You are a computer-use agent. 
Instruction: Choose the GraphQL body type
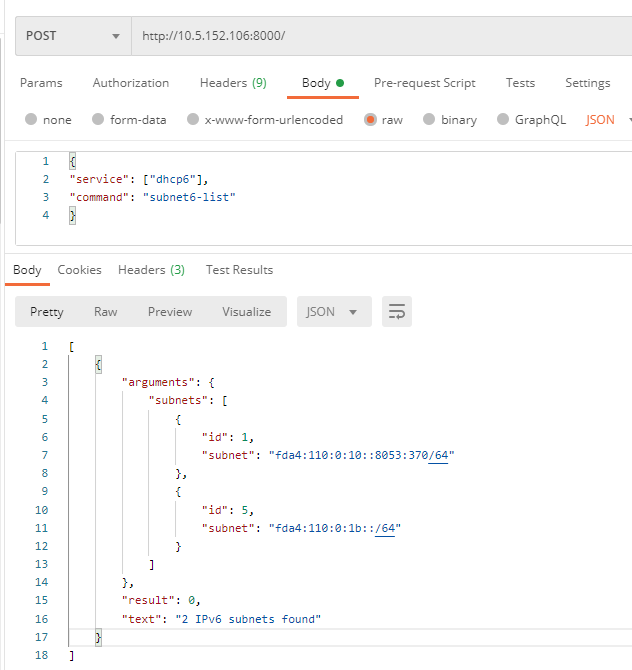pyautogui.click(x=503, y=119)
